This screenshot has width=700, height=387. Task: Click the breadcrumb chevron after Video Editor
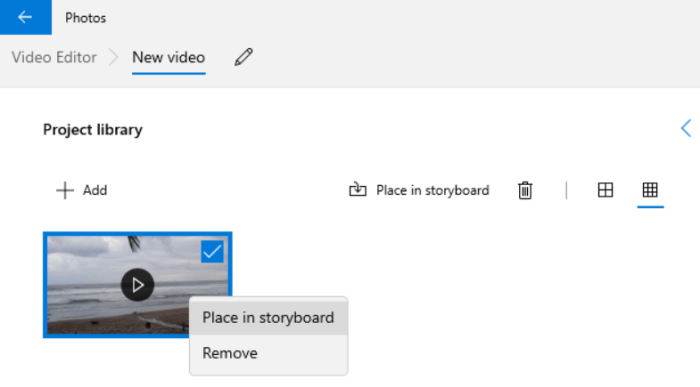point(114,57)
